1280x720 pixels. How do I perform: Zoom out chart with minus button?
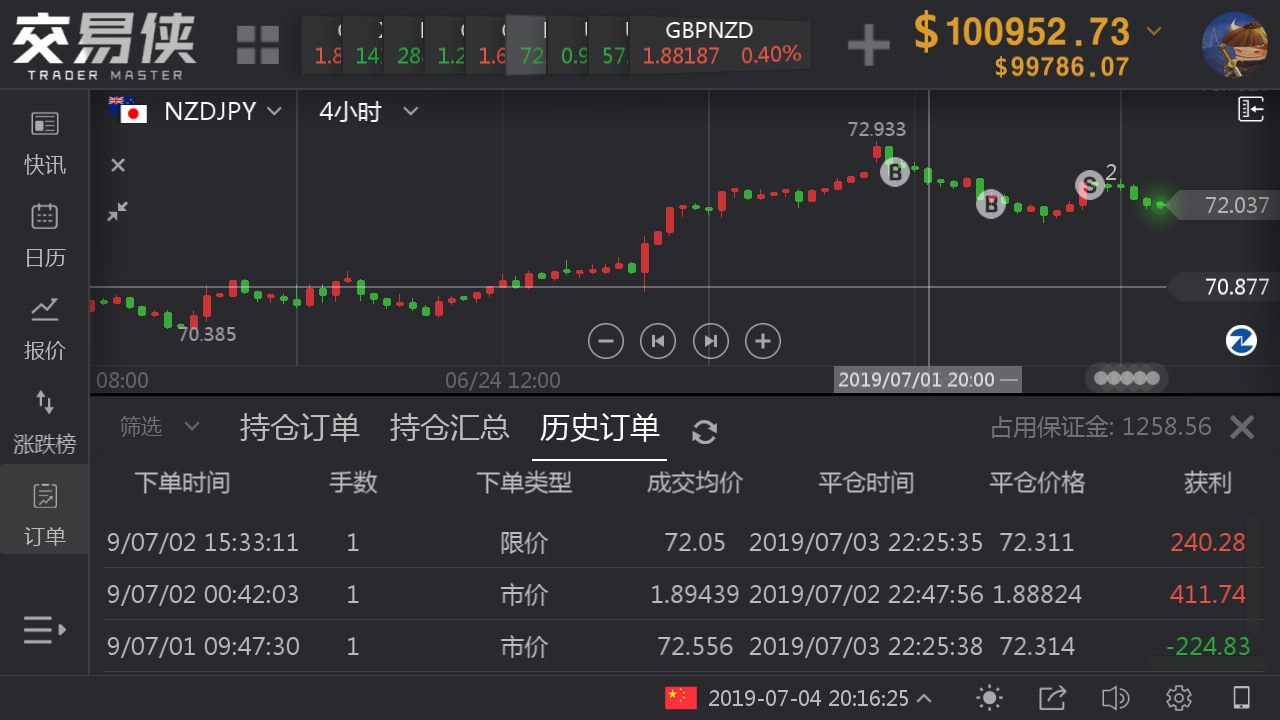[605, 341]
